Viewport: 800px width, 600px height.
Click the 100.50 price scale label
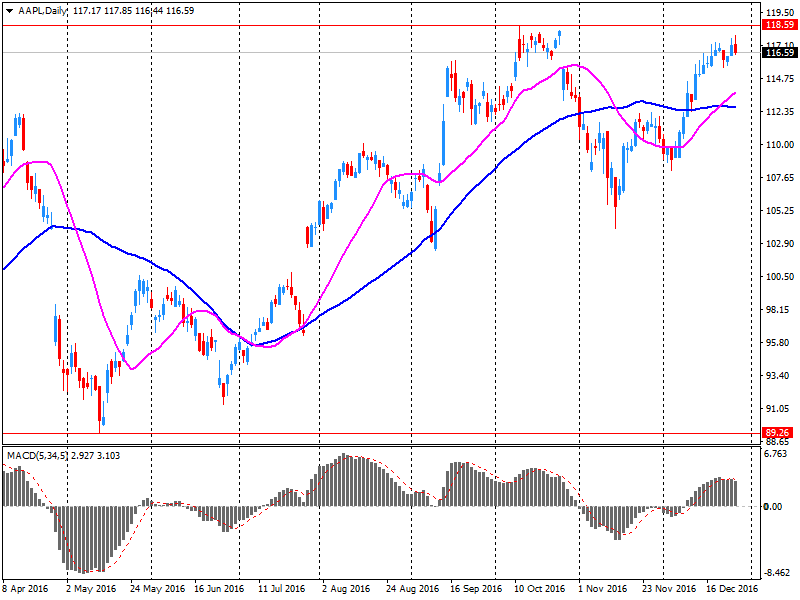click(778, 277)
